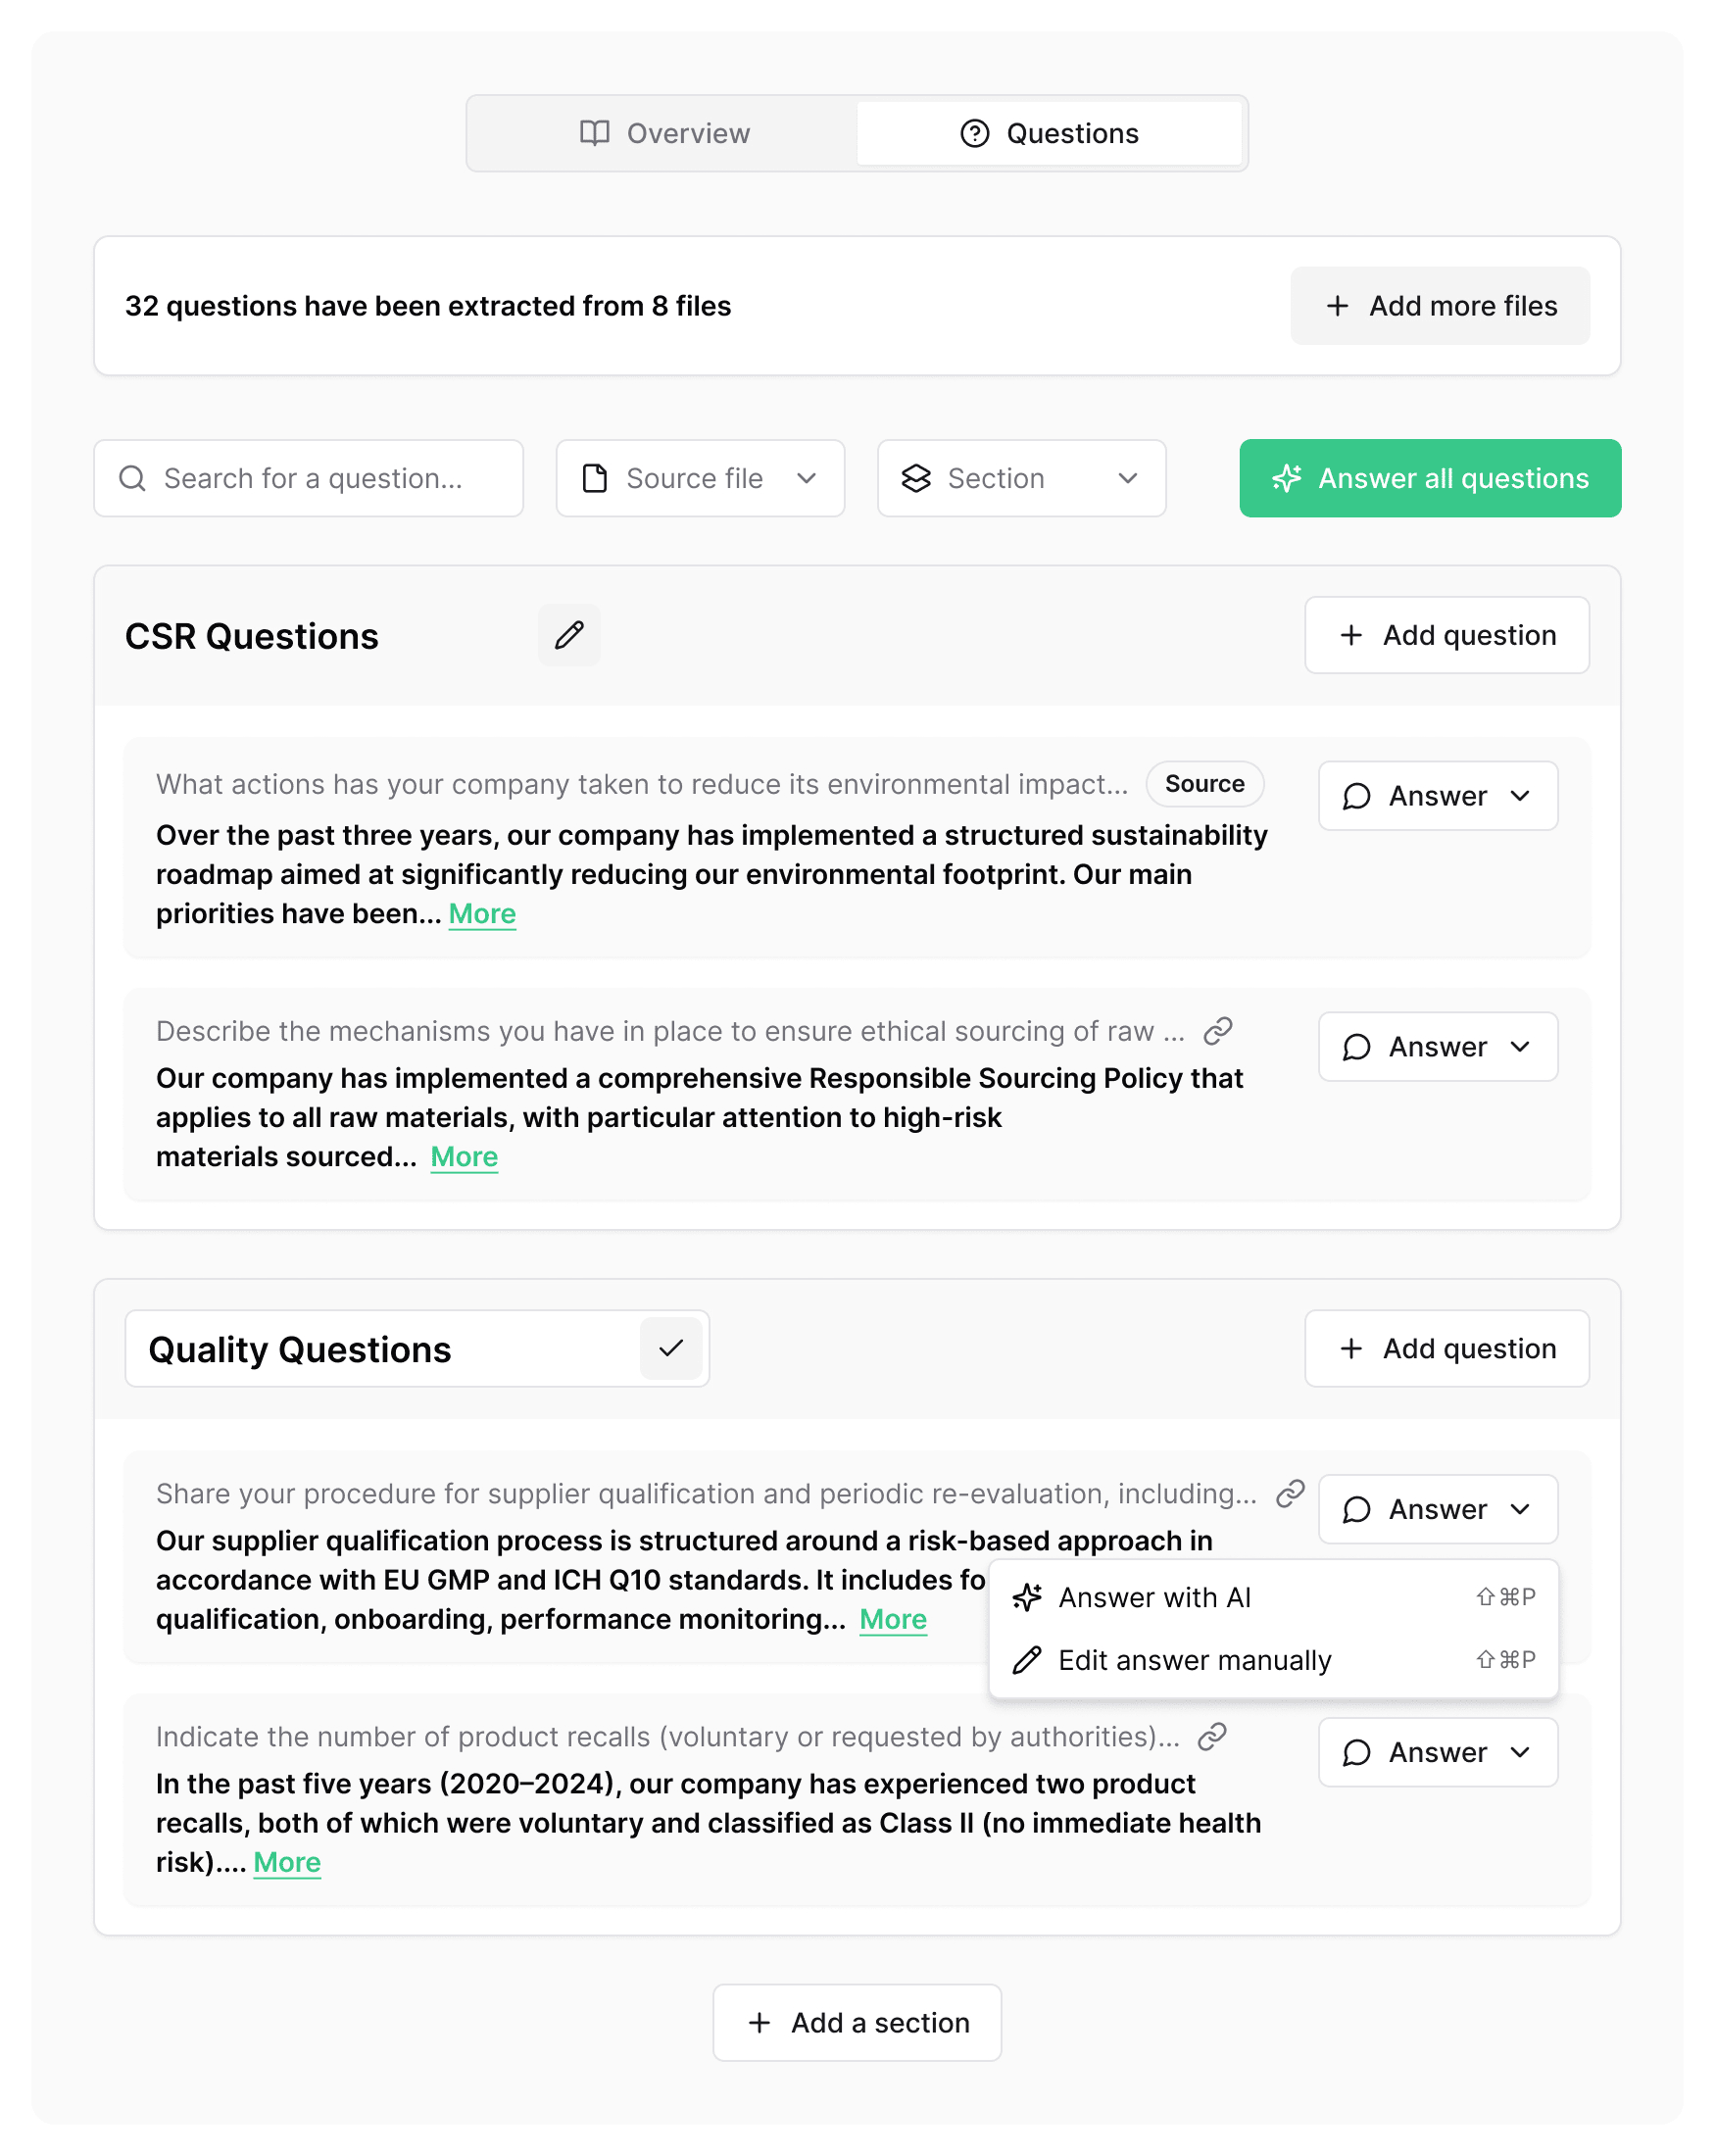Expand Answer dropdown for product recalls question
The height and width of the screenshot is (2156, 1715).
(x=1437, y=1752)
